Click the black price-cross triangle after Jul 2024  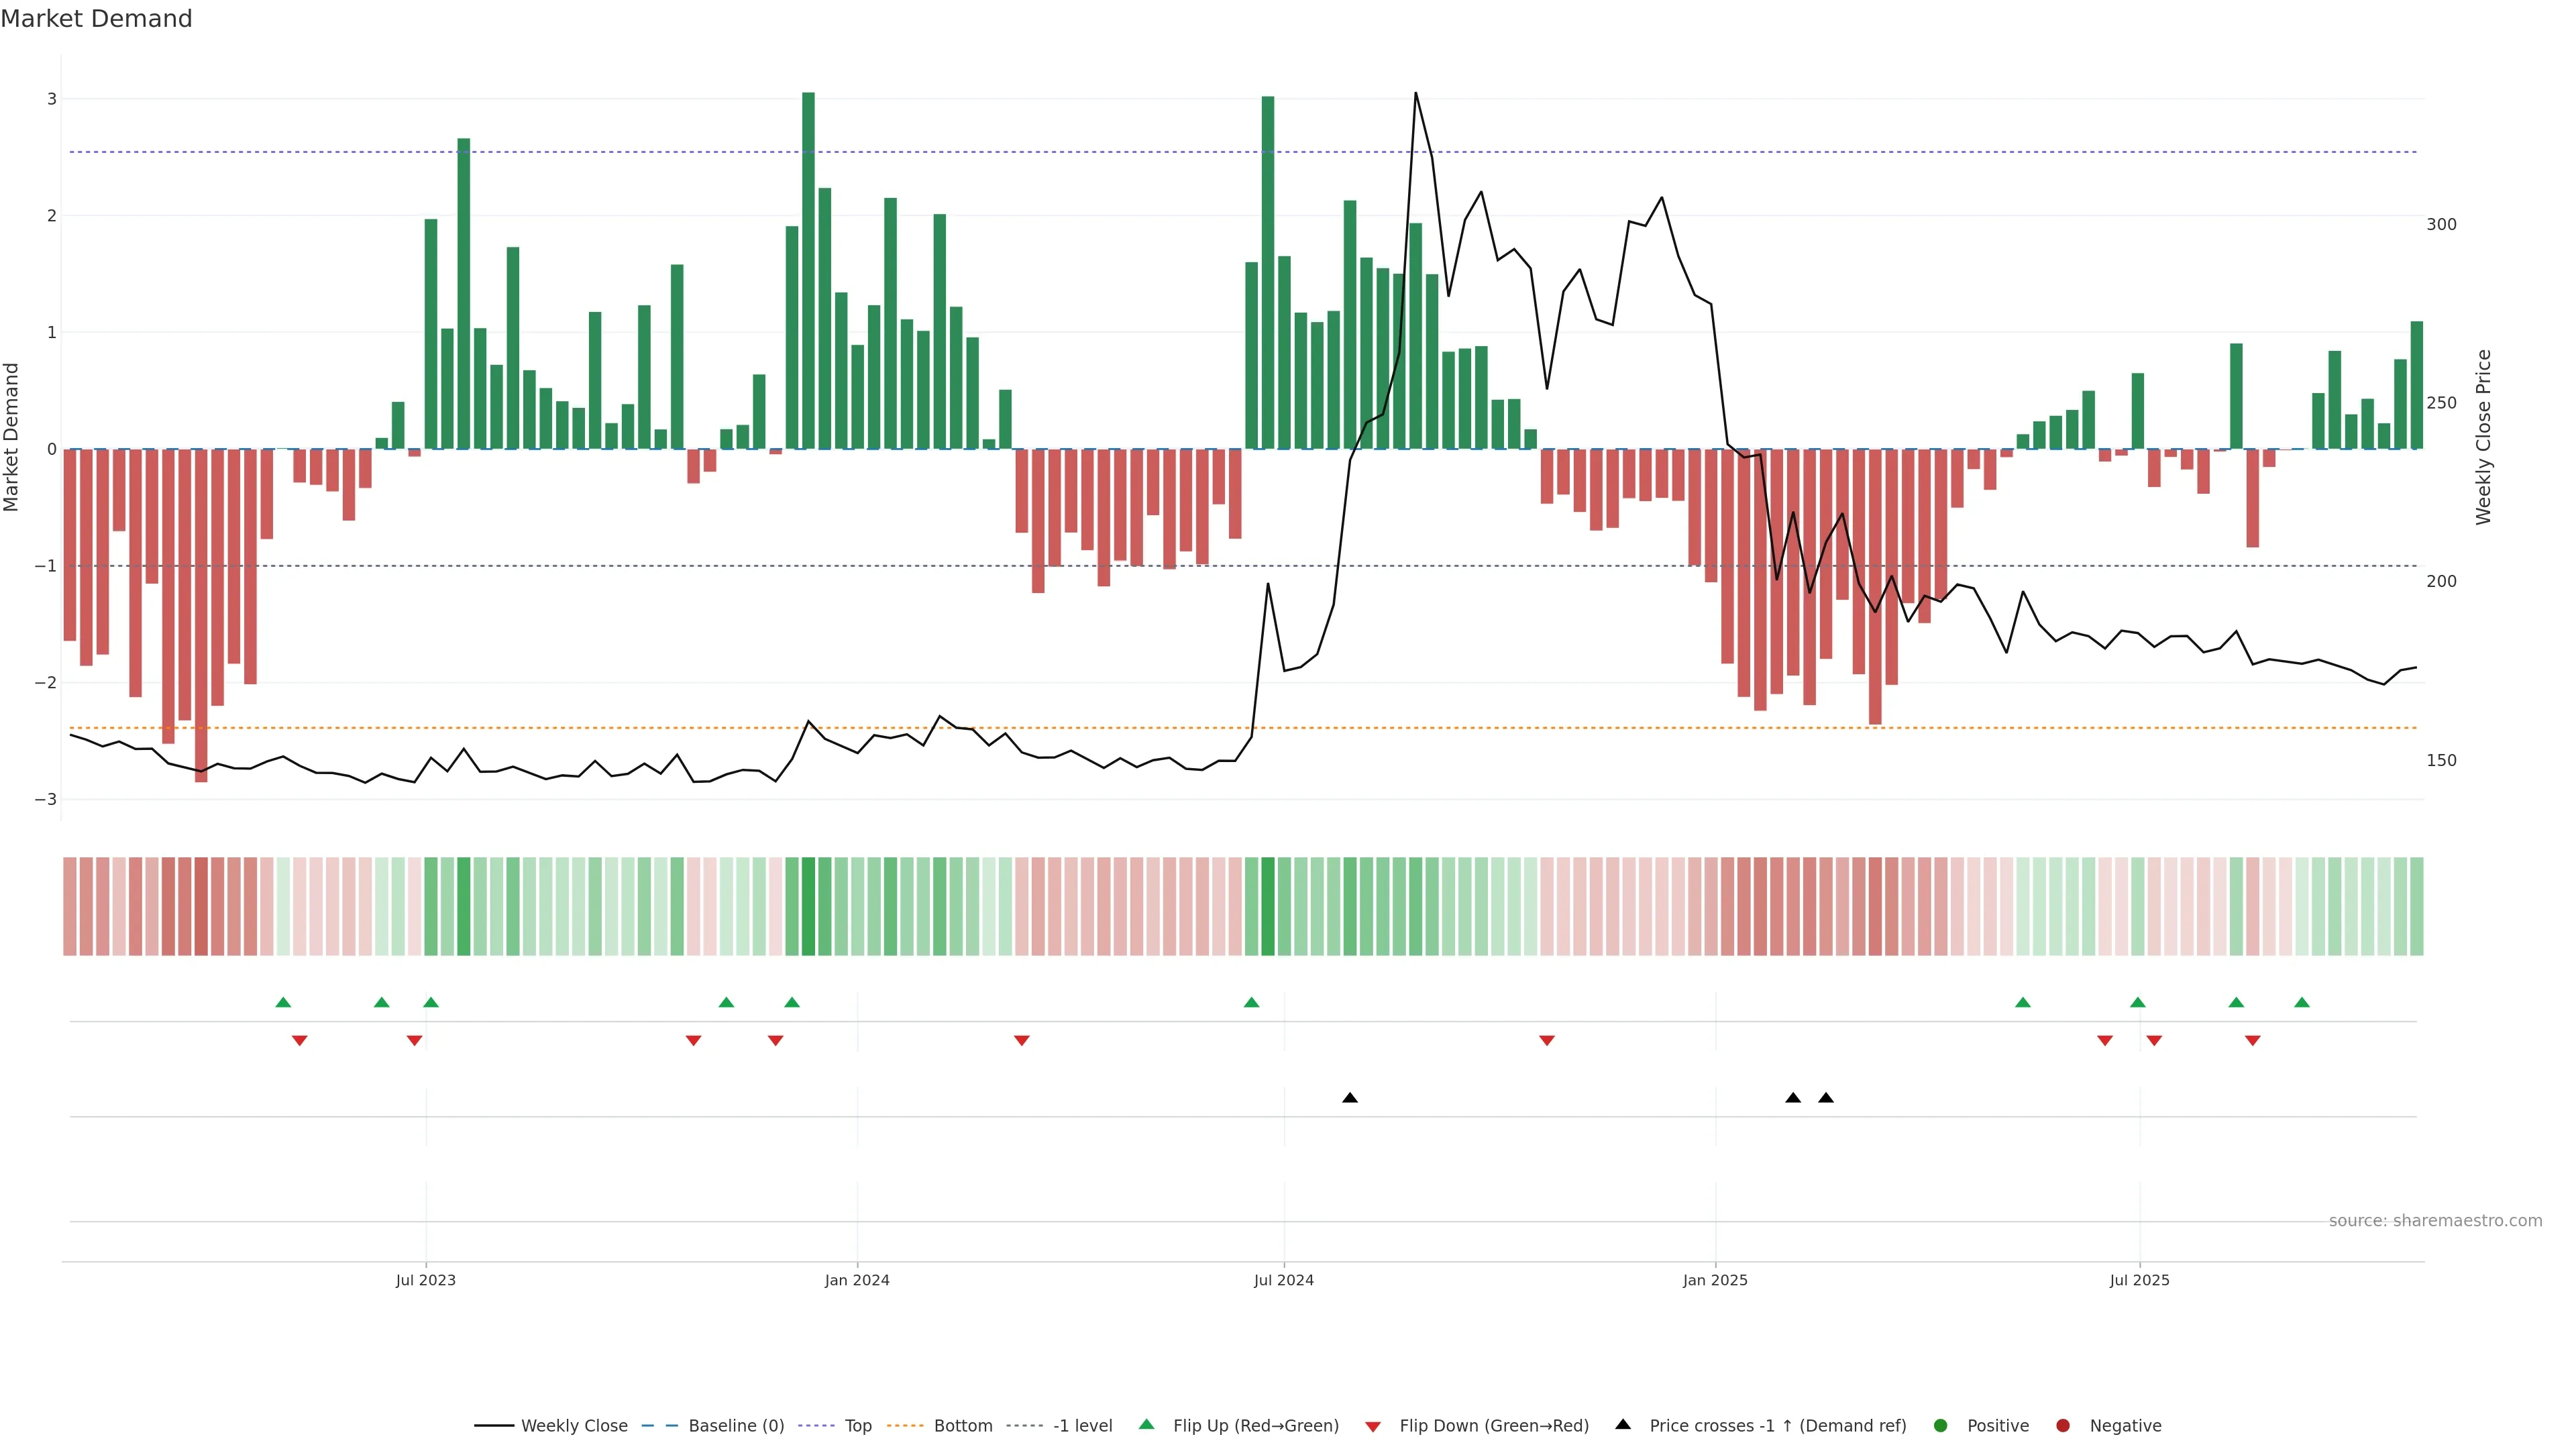pos(1350,1098)
